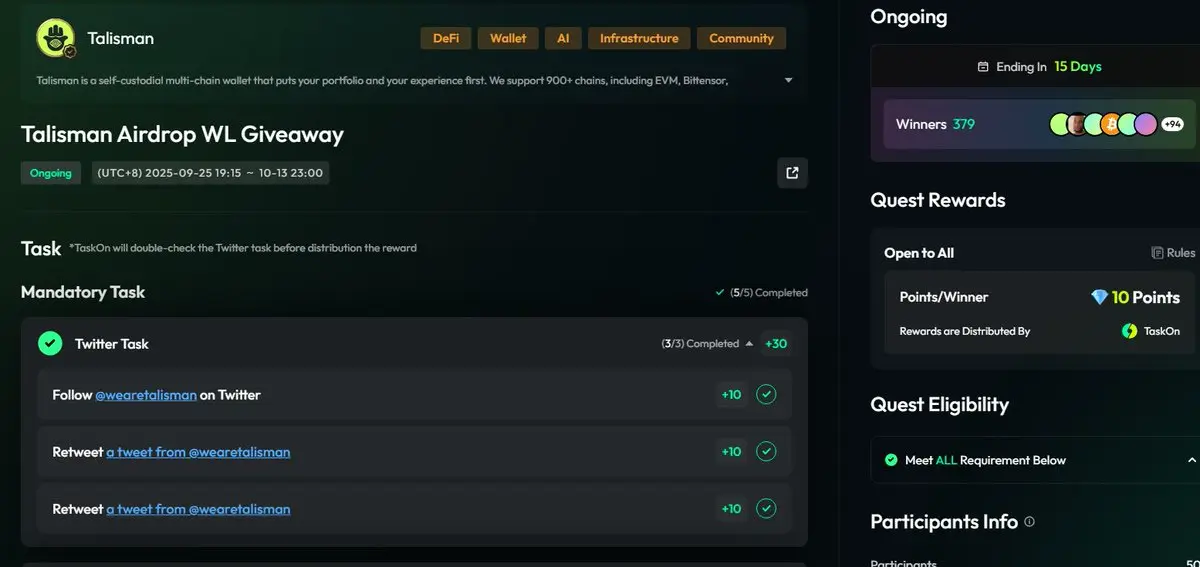Viewport: 1200px width, 567px height.
Task: Click the green Twitter Task completed checkmark
Action: click(50, 343)
